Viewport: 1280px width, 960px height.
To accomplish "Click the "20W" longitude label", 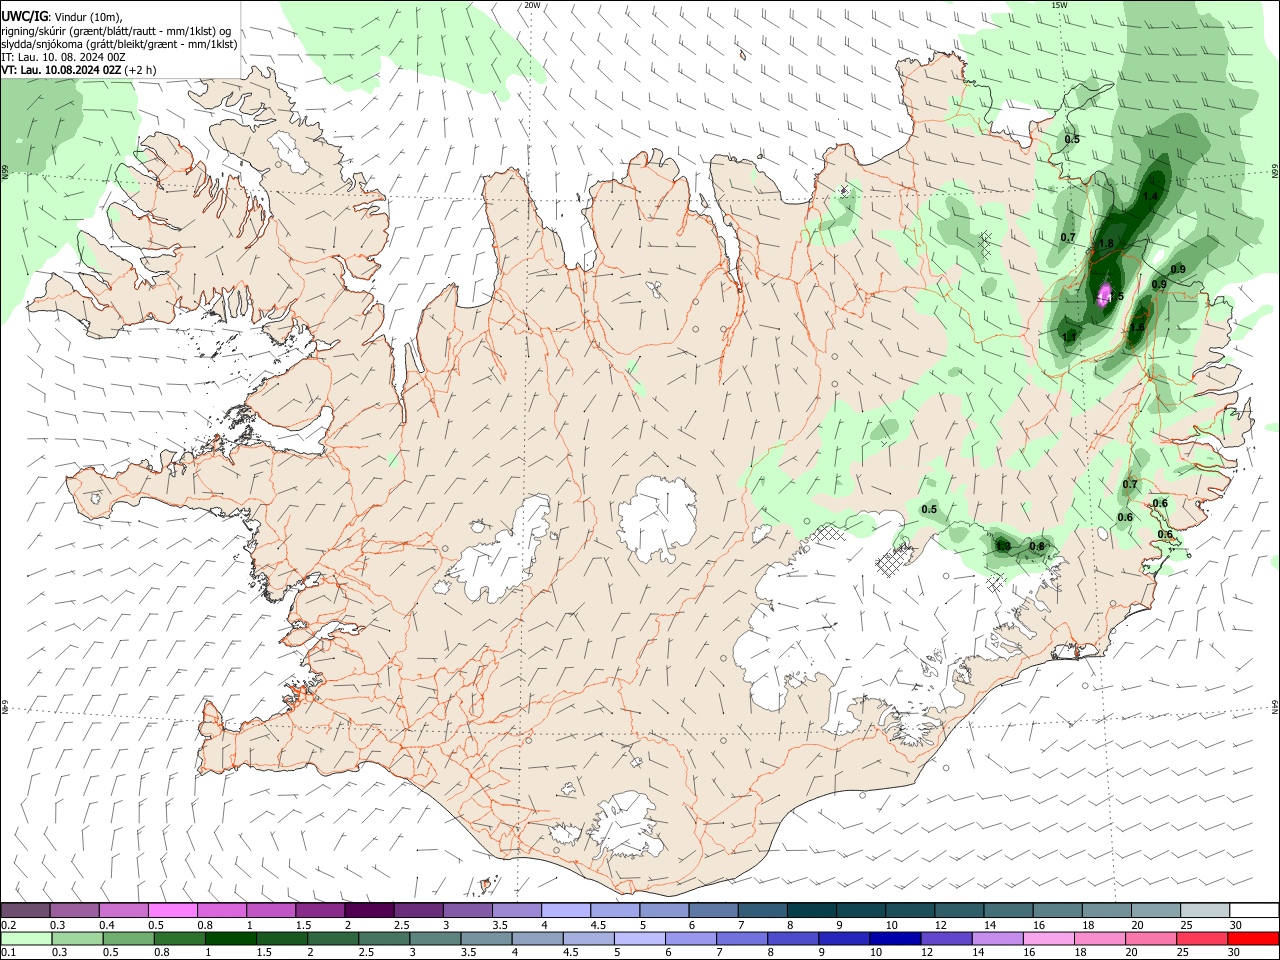I will 532,5.
